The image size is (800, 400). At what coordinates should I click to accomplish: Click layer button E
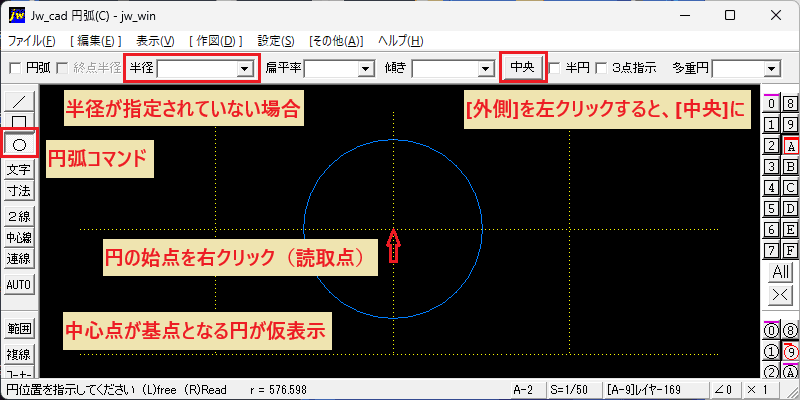(x=790, y=230)
